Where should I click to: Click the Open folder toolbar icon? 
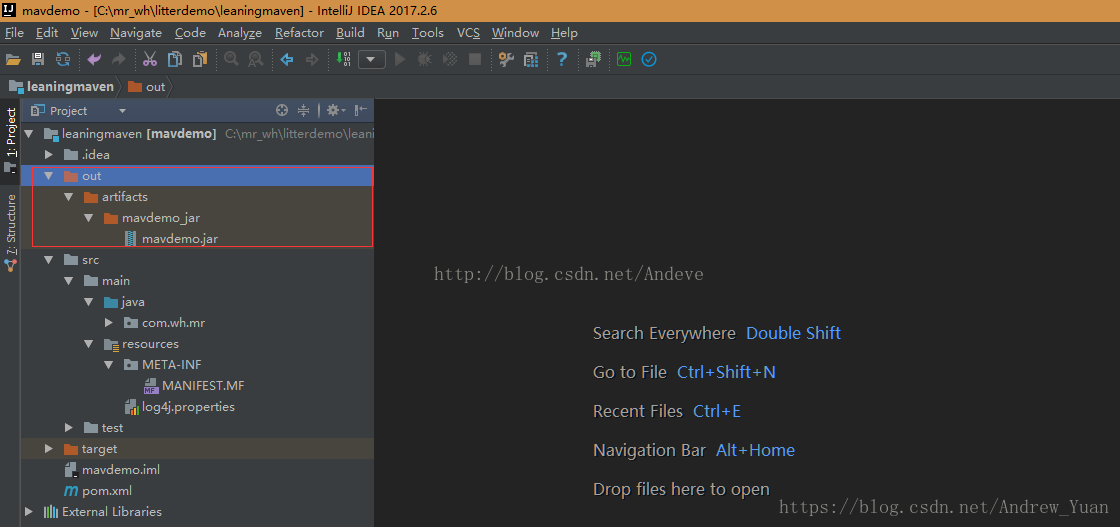pos(13,59)
